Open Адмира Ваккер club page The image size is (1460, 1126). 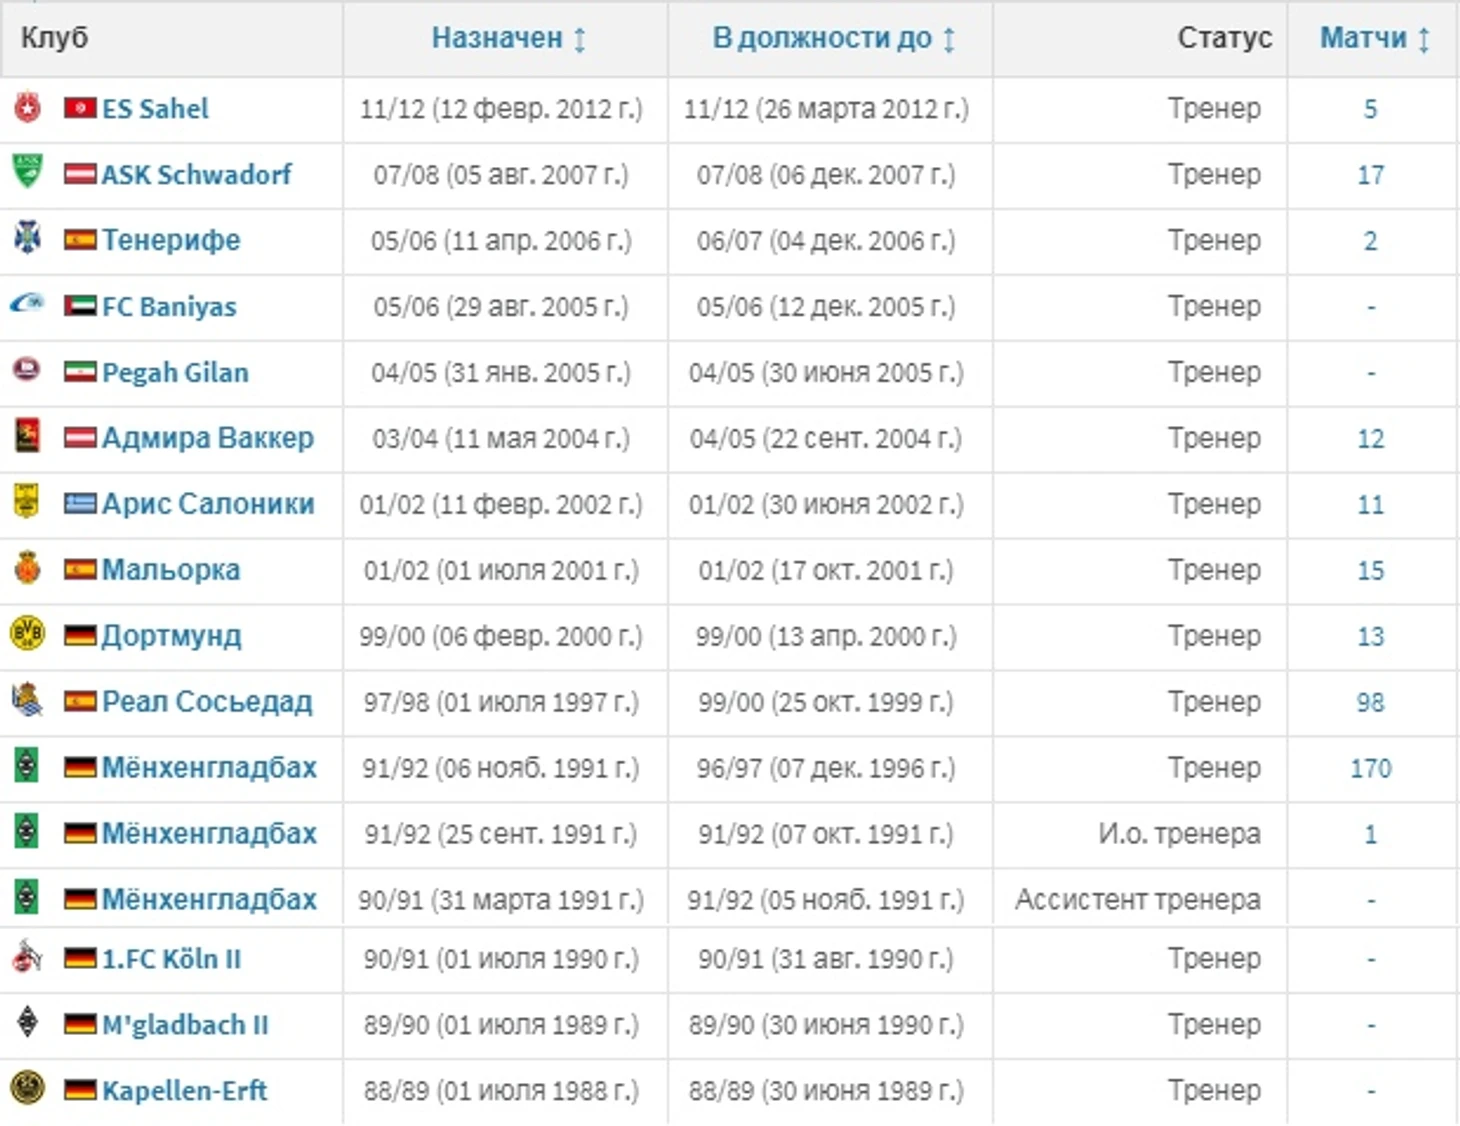pyautogui.click(x=208, y=438)
